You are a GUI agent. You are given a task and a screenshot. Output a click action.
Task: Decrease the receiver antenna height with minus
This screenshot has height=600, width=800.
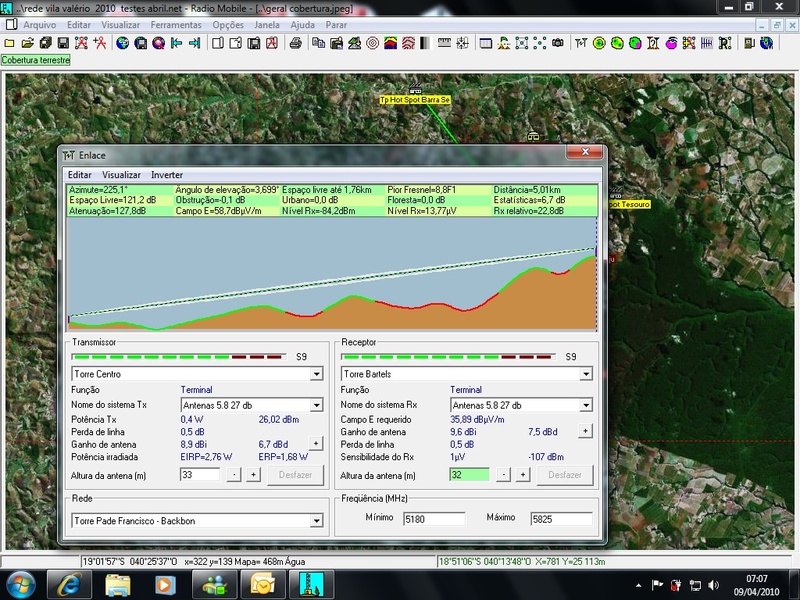tap(505, 475)
